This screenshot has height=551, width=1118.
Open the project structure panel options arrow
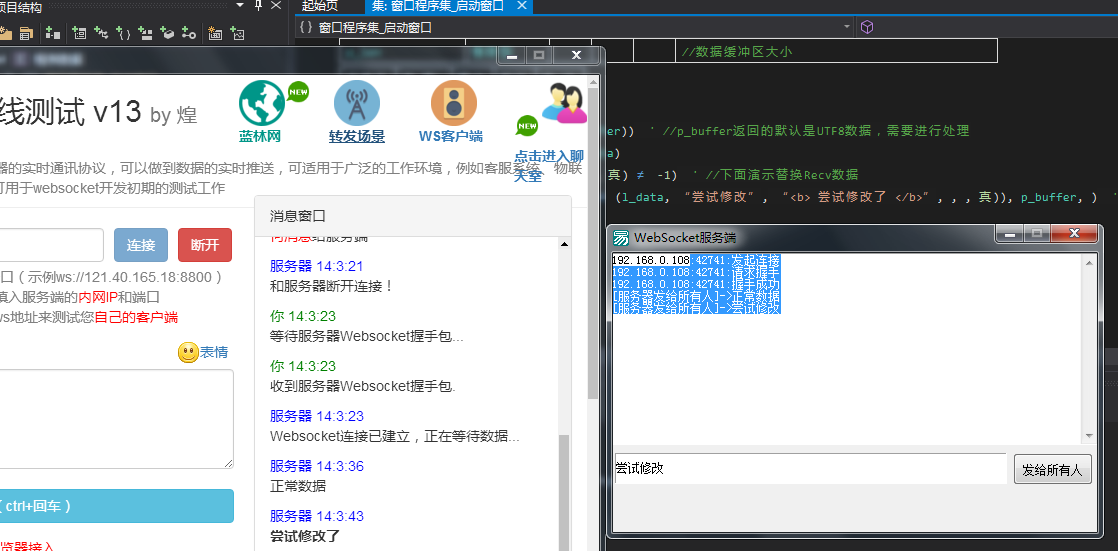point(240,7)
